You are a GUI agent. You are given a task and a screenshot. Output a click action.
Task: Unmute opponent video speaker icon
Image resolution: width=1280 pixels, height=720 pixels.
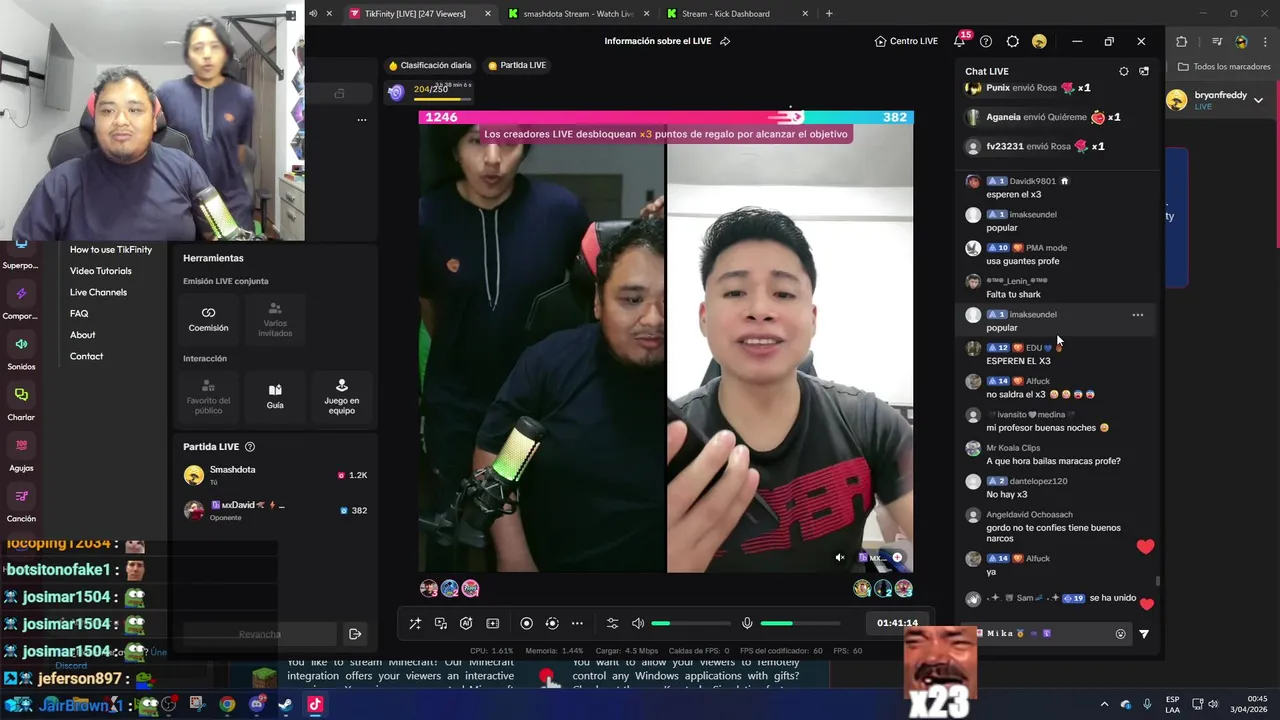[x=840, y=558]
